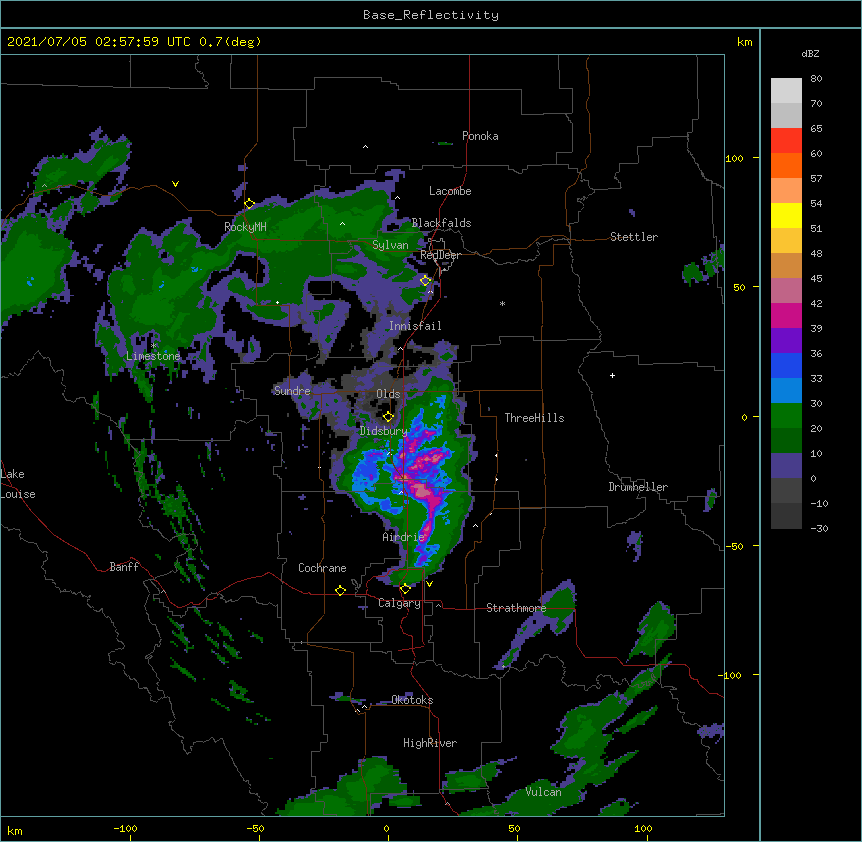Screen dimensions: 862x842
Task: Click the 45 value in dBZ legend
Action: pyautogui.click(x=816, y=279)
